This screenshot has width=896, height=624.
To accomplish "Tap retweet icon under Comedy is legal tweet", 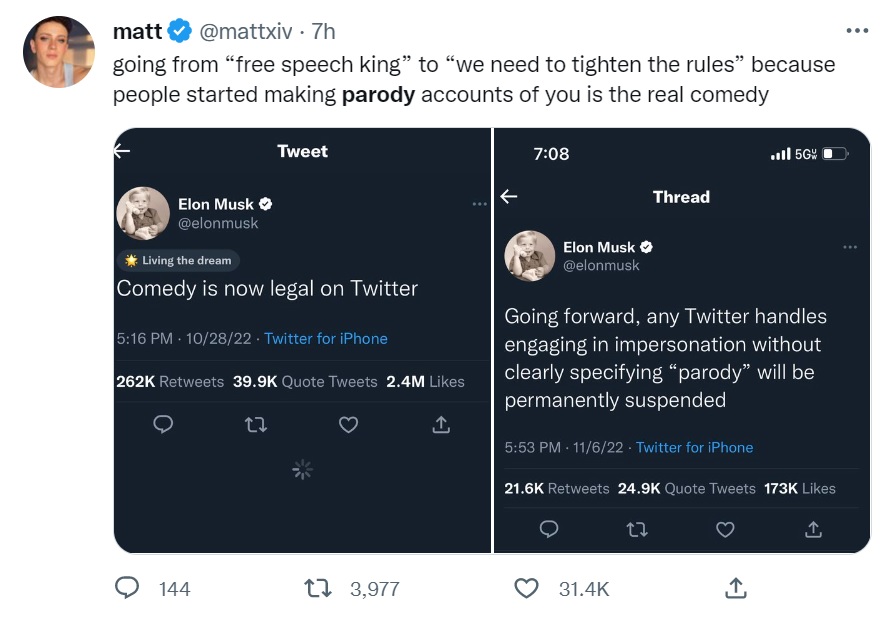I will tap(255, 425).
